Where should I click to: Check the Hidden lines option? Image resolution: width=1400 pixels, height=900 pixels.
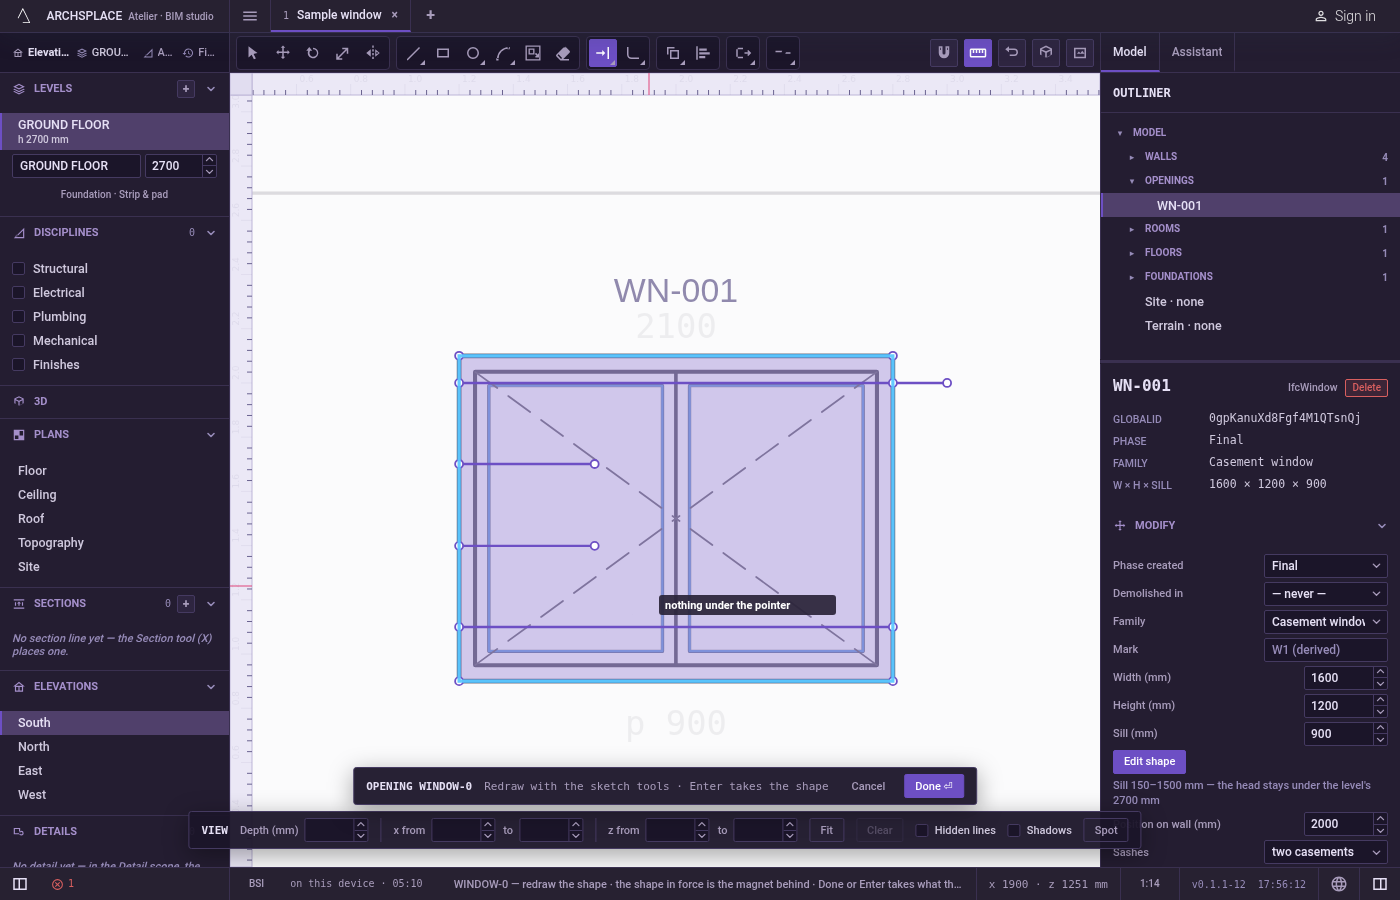tap(922, 830)
